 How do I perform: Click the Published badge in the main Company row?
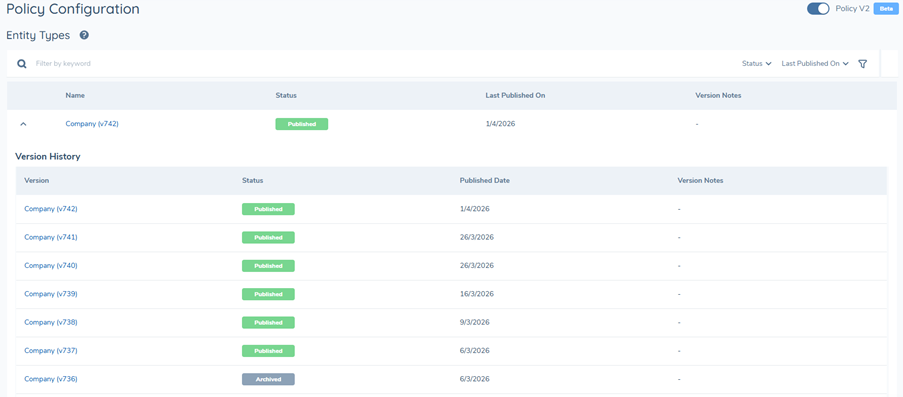tap(302, 124)
